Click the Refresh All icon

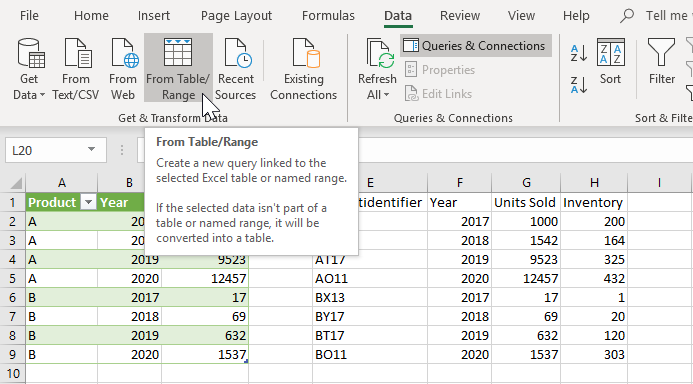[x=379, y=54]
